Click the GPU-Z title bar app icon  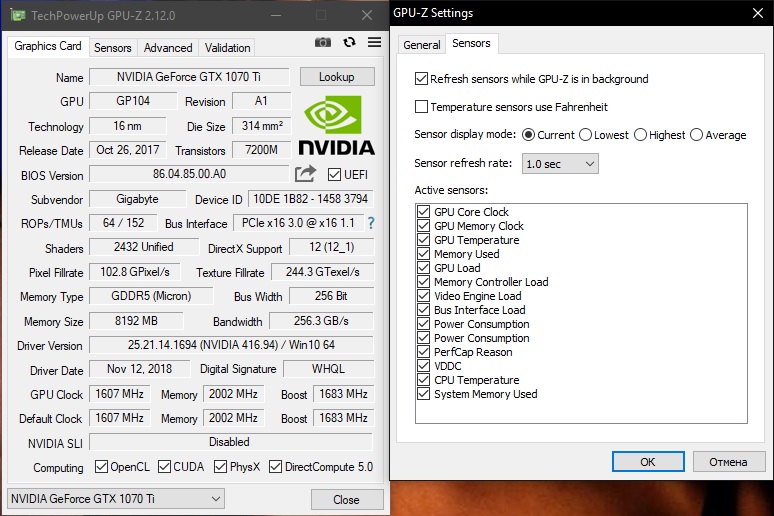tap(18, 15)
